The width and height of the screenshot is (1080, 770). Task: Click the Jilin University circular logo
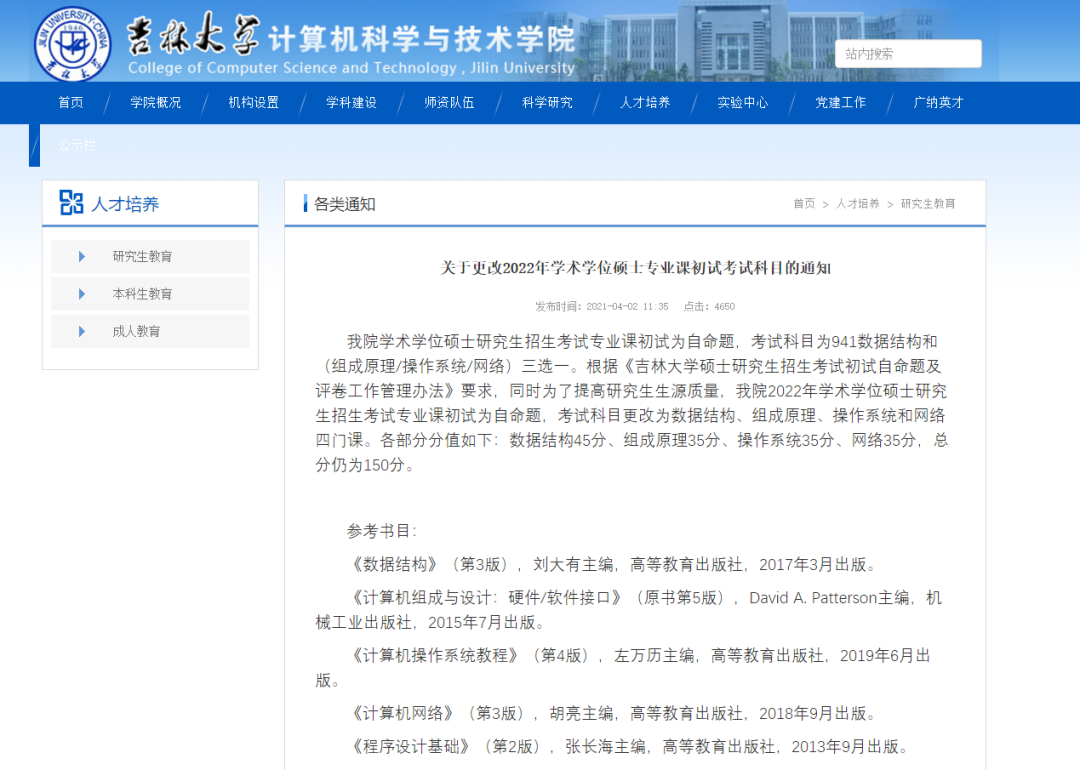73,41
